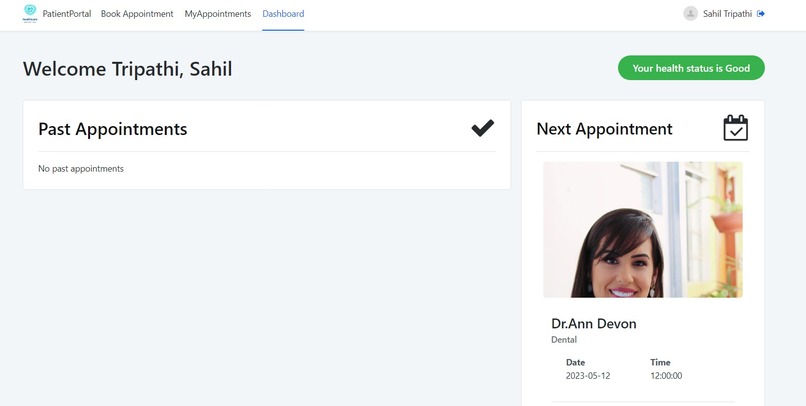
Task: Go to the MyAppointments page
Action: [x=218, y=14]
